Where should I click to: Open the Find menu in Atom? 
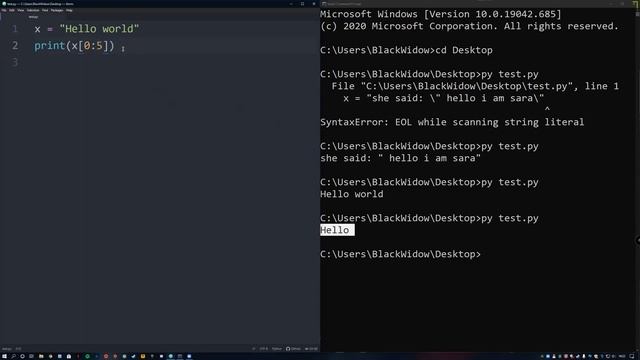(x=45, y=10)
